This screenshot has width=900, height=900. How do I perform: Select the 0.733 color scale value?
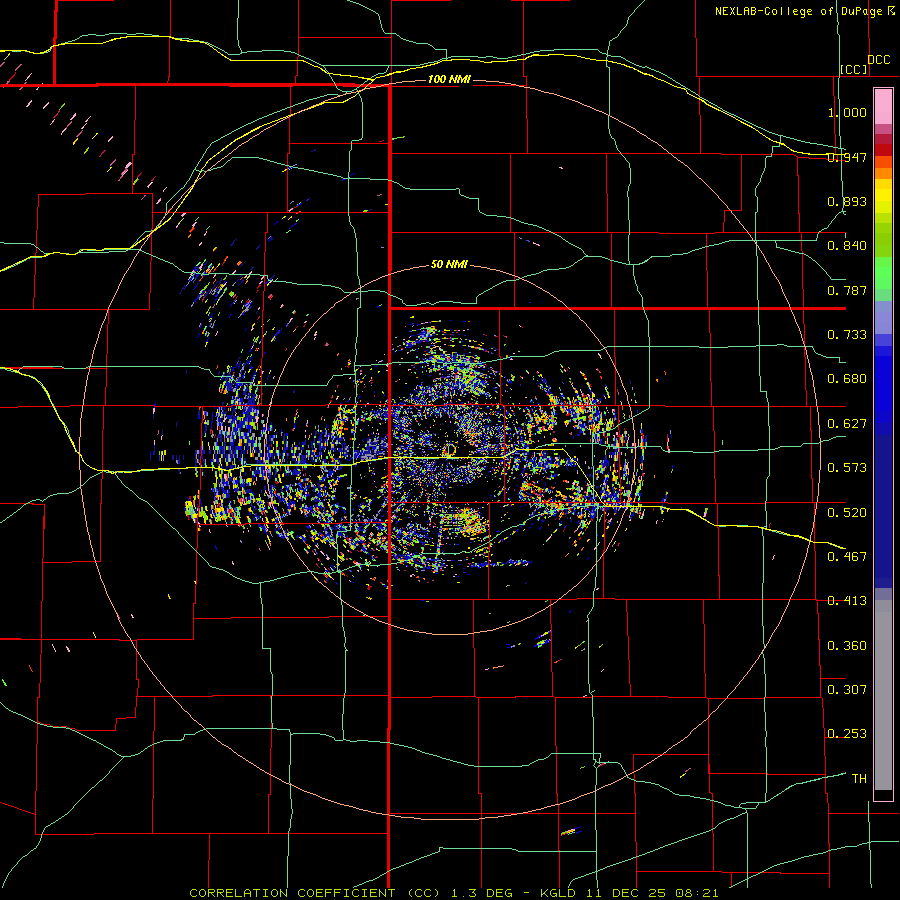pos(847,335)
